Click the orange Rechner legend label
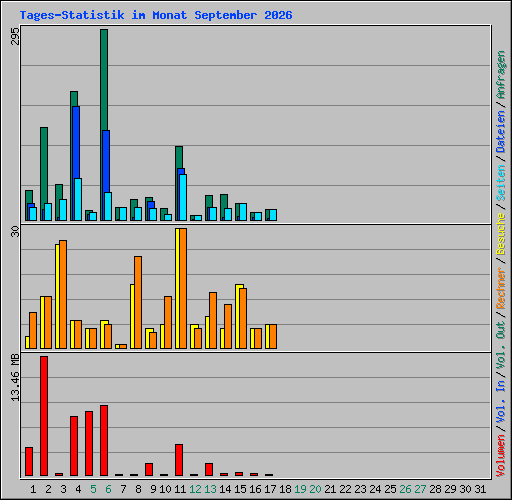Image resolution: width=512 pixels, height=500 pixels. pyautogui.click(x=501, y=288)
